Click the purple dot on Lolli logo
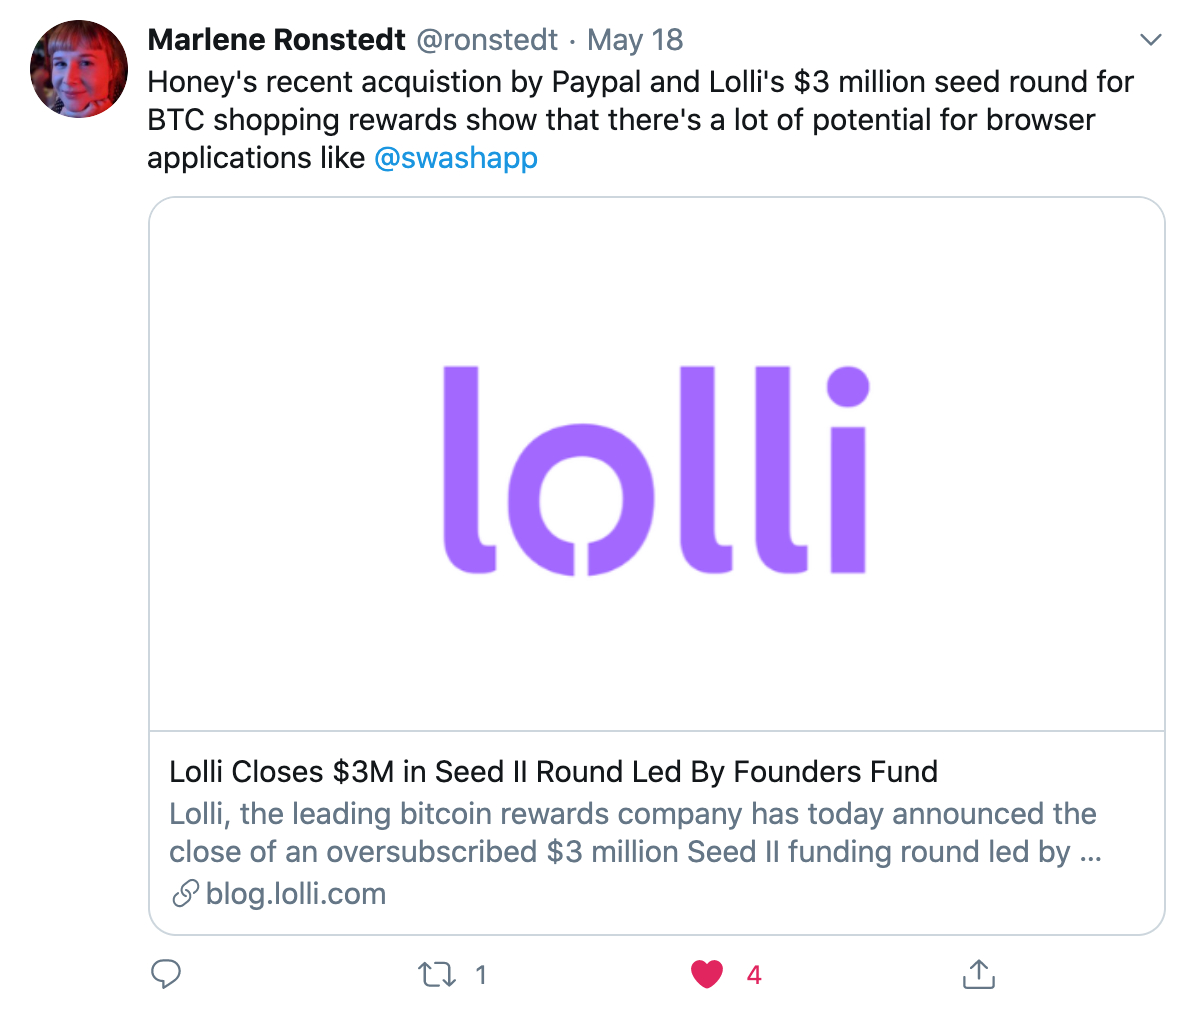Screen dimensions: 1190x1014 848,387
